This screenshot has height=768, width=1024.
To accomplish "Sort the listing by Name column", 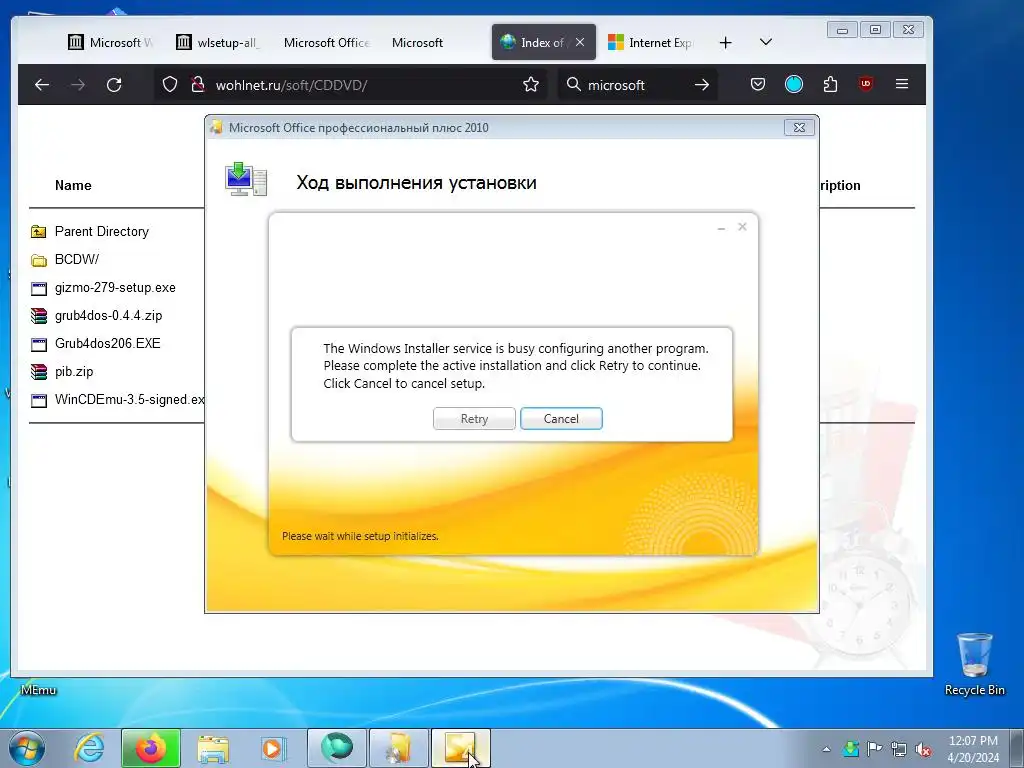I will point(73,185).
